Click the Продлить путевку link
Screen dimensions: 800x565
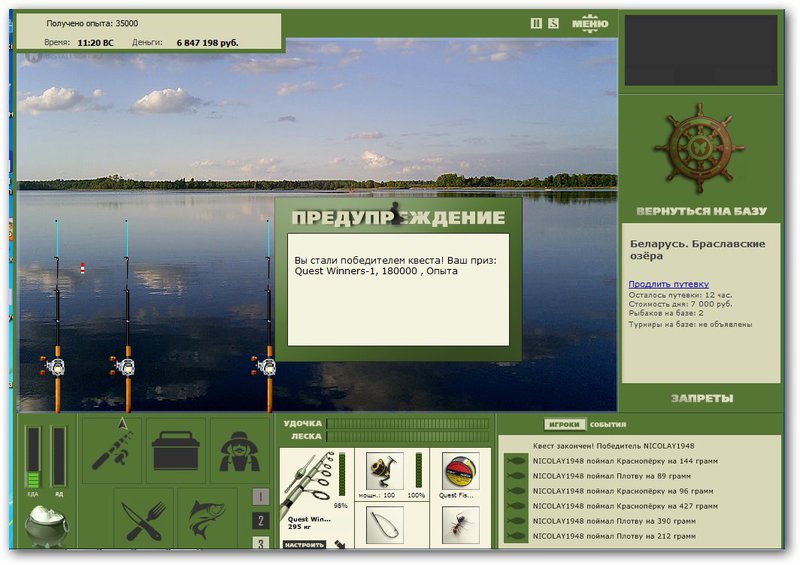point(668,284)
